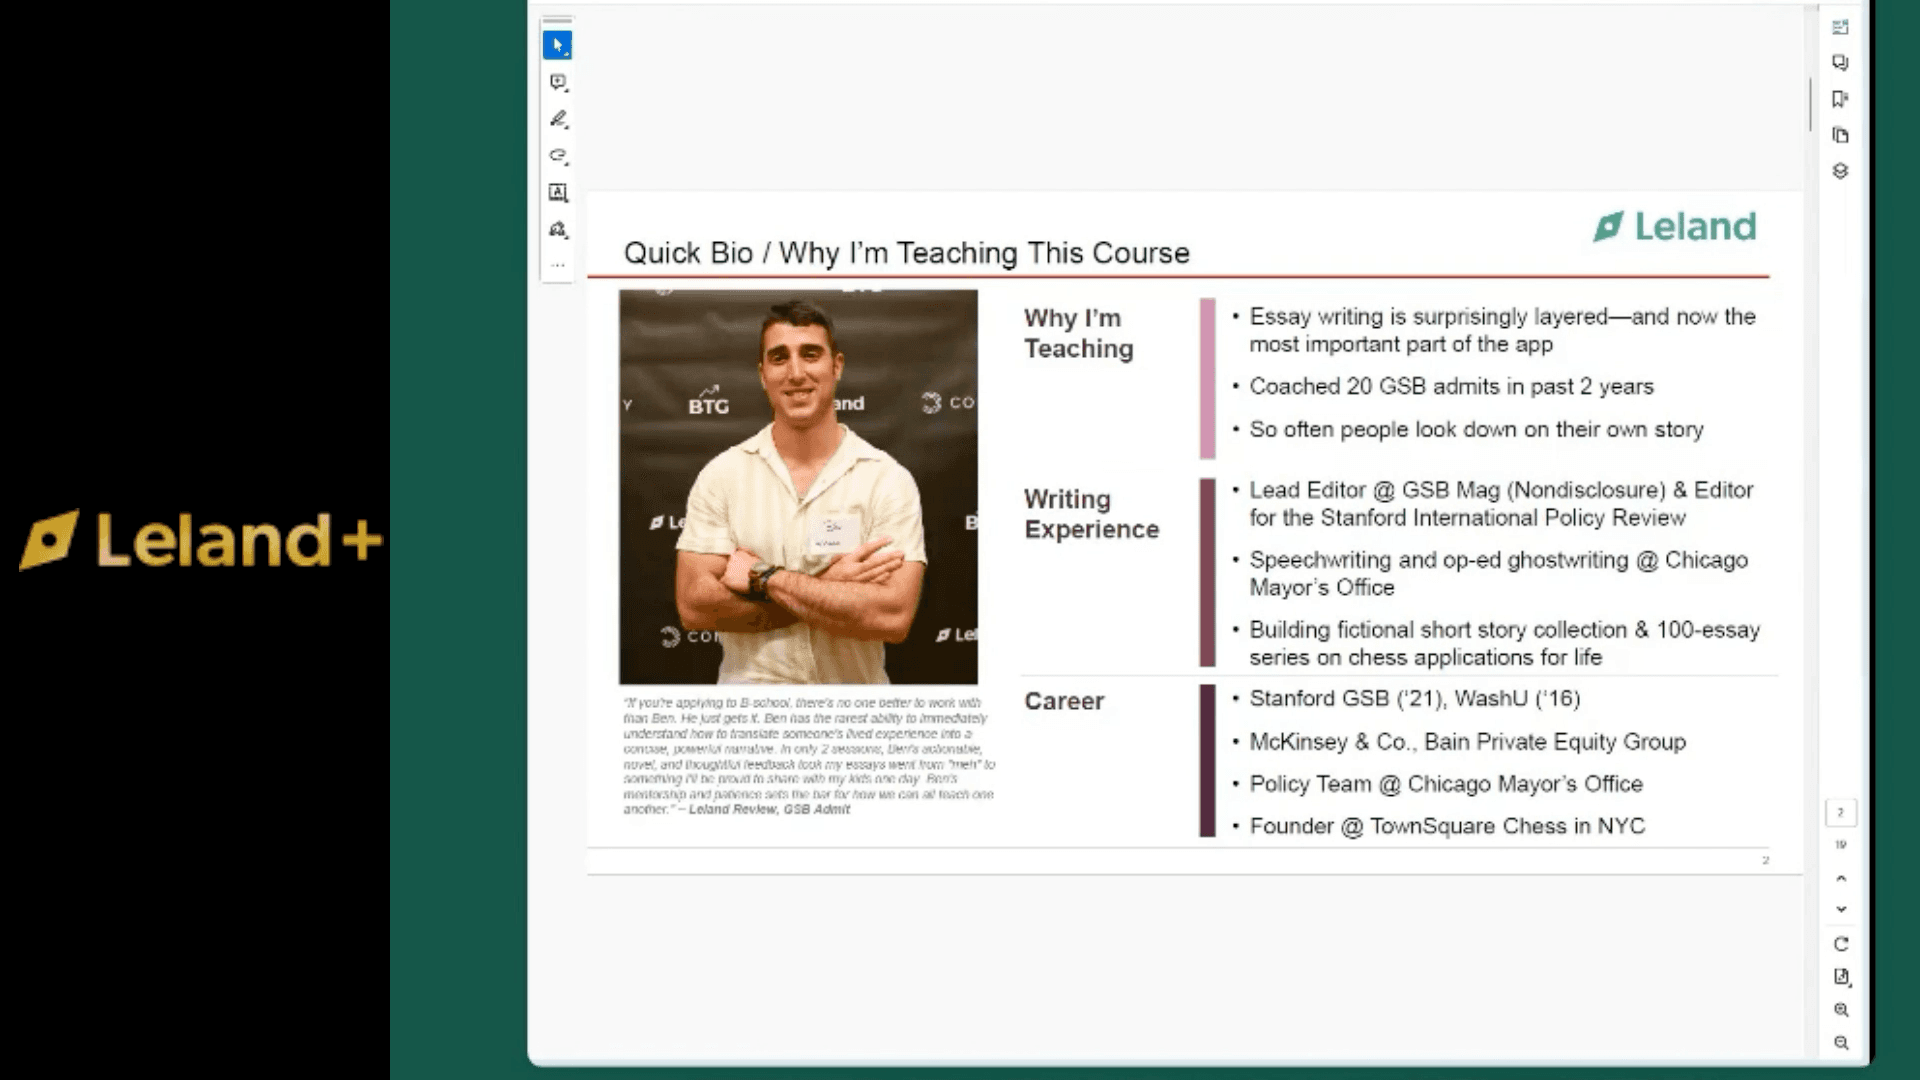Click the current page number field

pos(1840,812)
